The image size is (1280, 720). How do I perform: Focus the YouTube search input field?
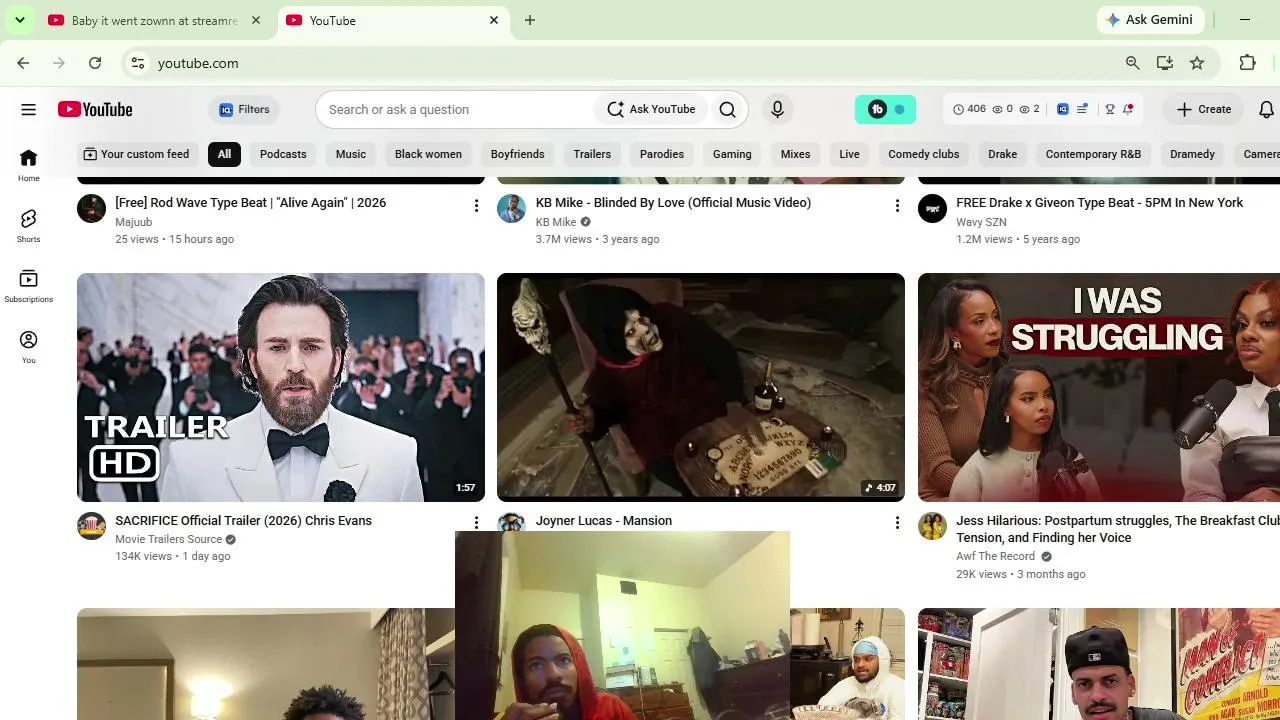pos(455,110)
